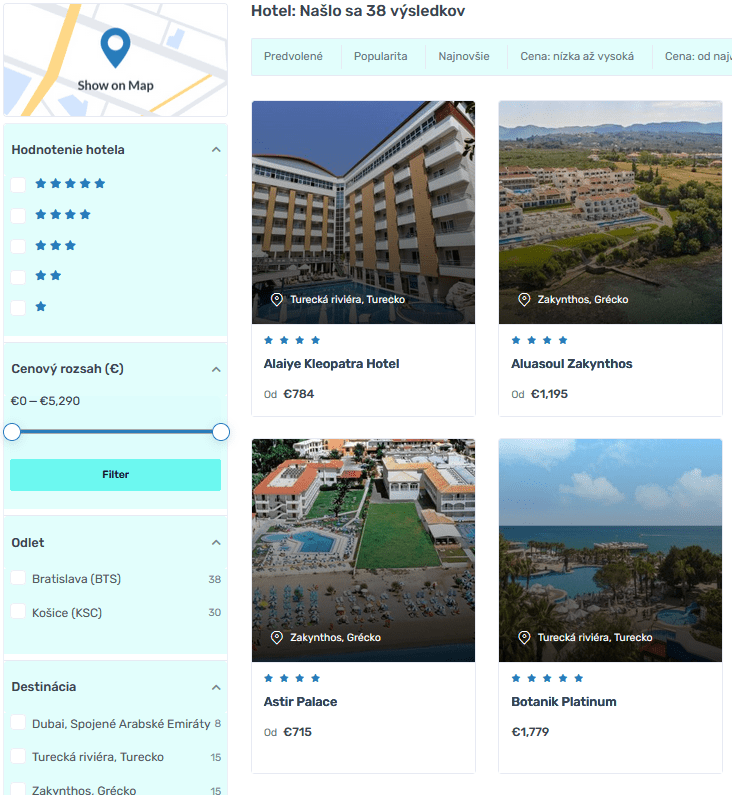Collapse the Cenový rozsah (€) section
The height and width of the screenshot is (795, 732).
pyautogui.click(x=216, y=369)
